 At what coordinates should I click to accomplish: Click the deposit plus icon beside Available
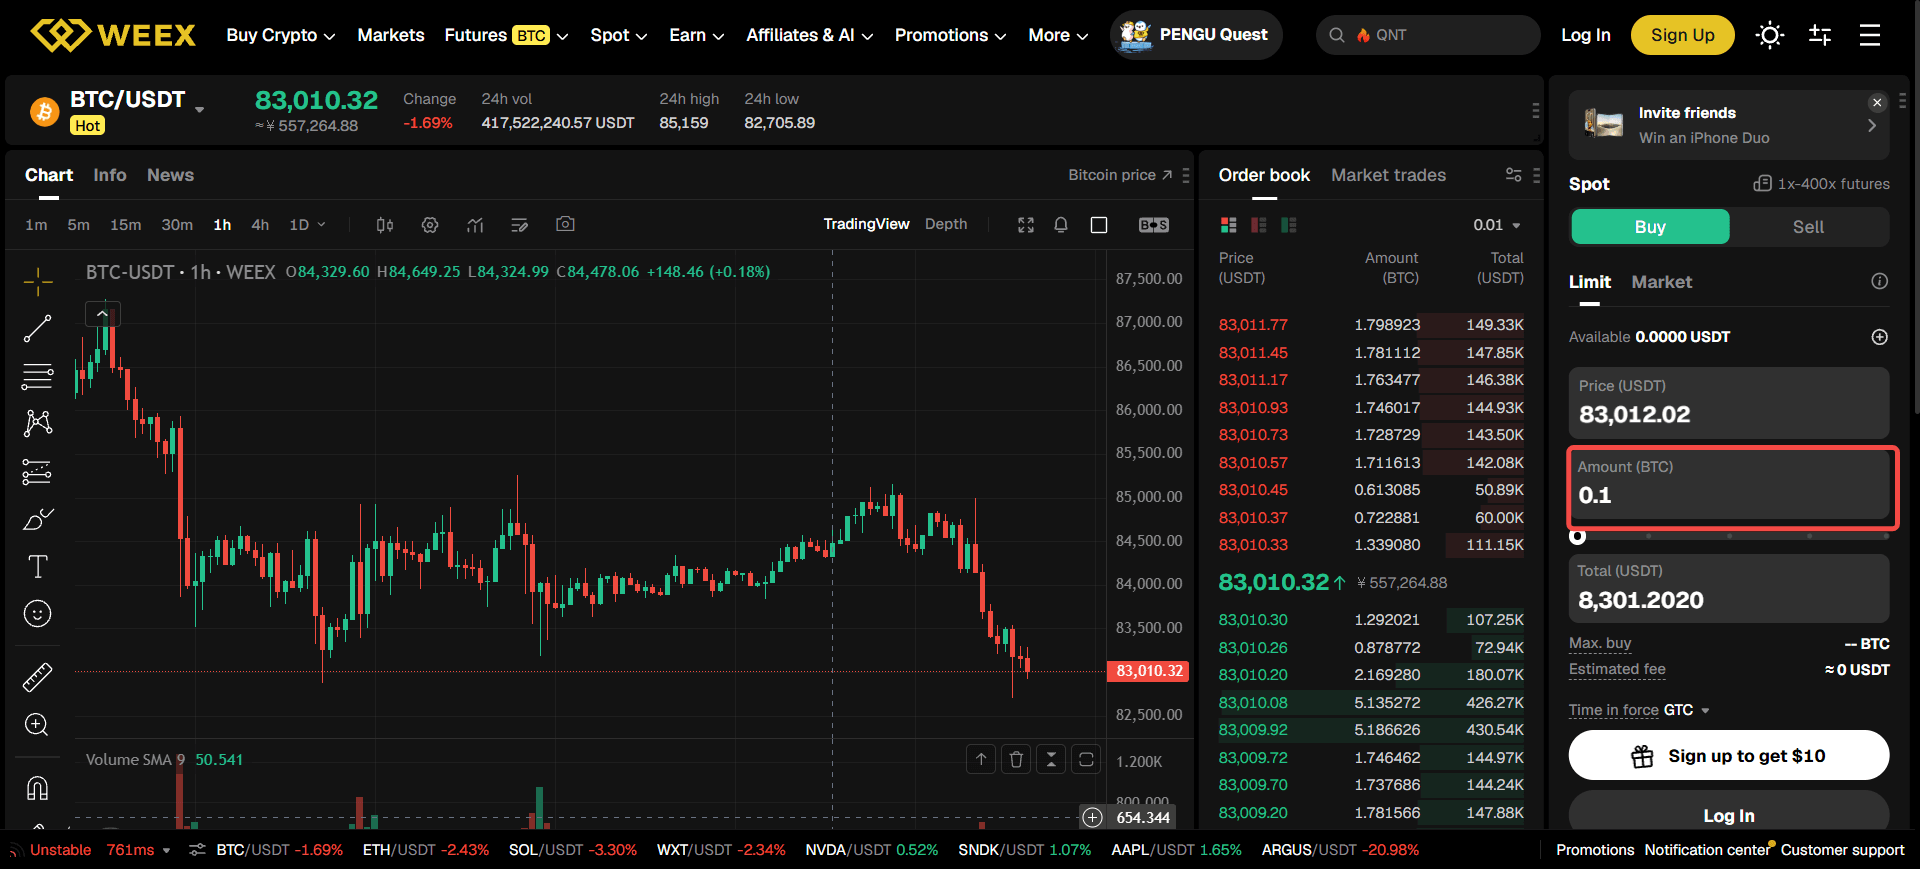[x=1880, y=337]
